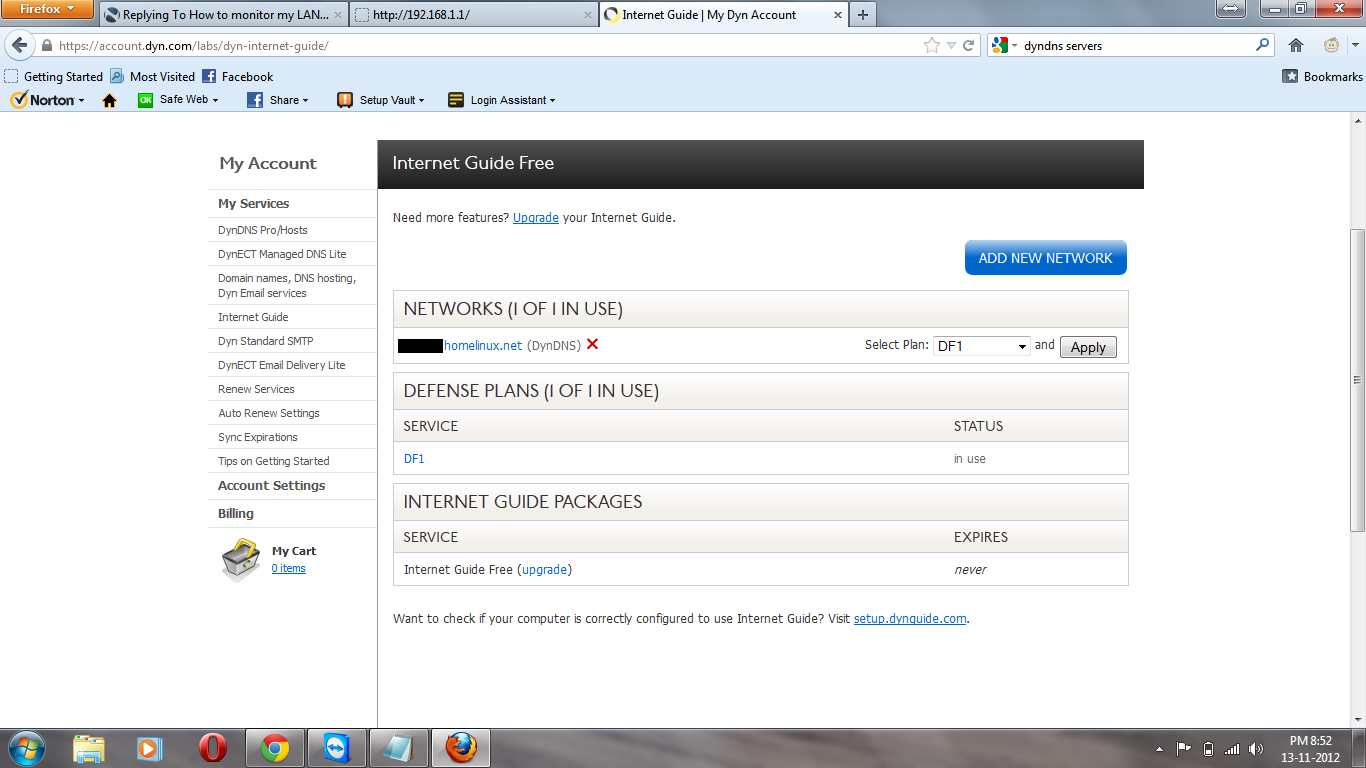Click the homelinux.net network link
The width and height of the screenshot is (1366, 768).
pyautogui.click(x=483, y=345)
